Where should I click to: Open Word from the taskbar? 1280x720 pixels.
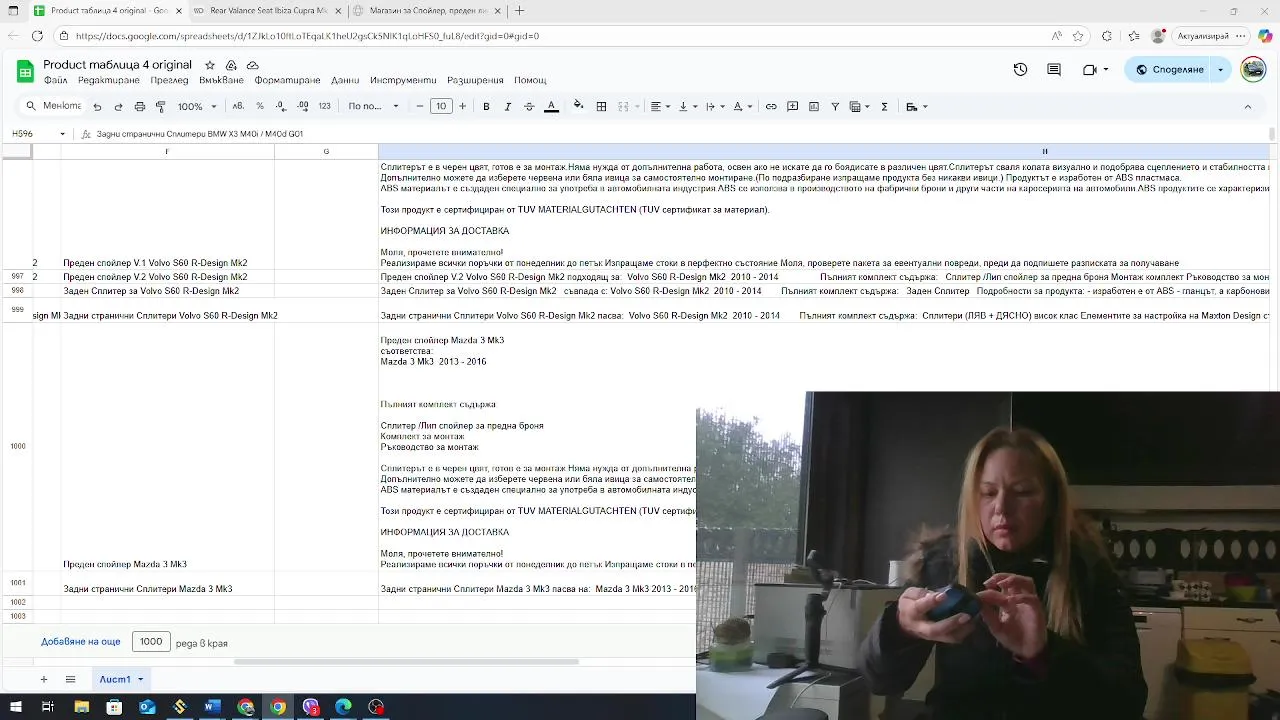[x=212, y=707]
